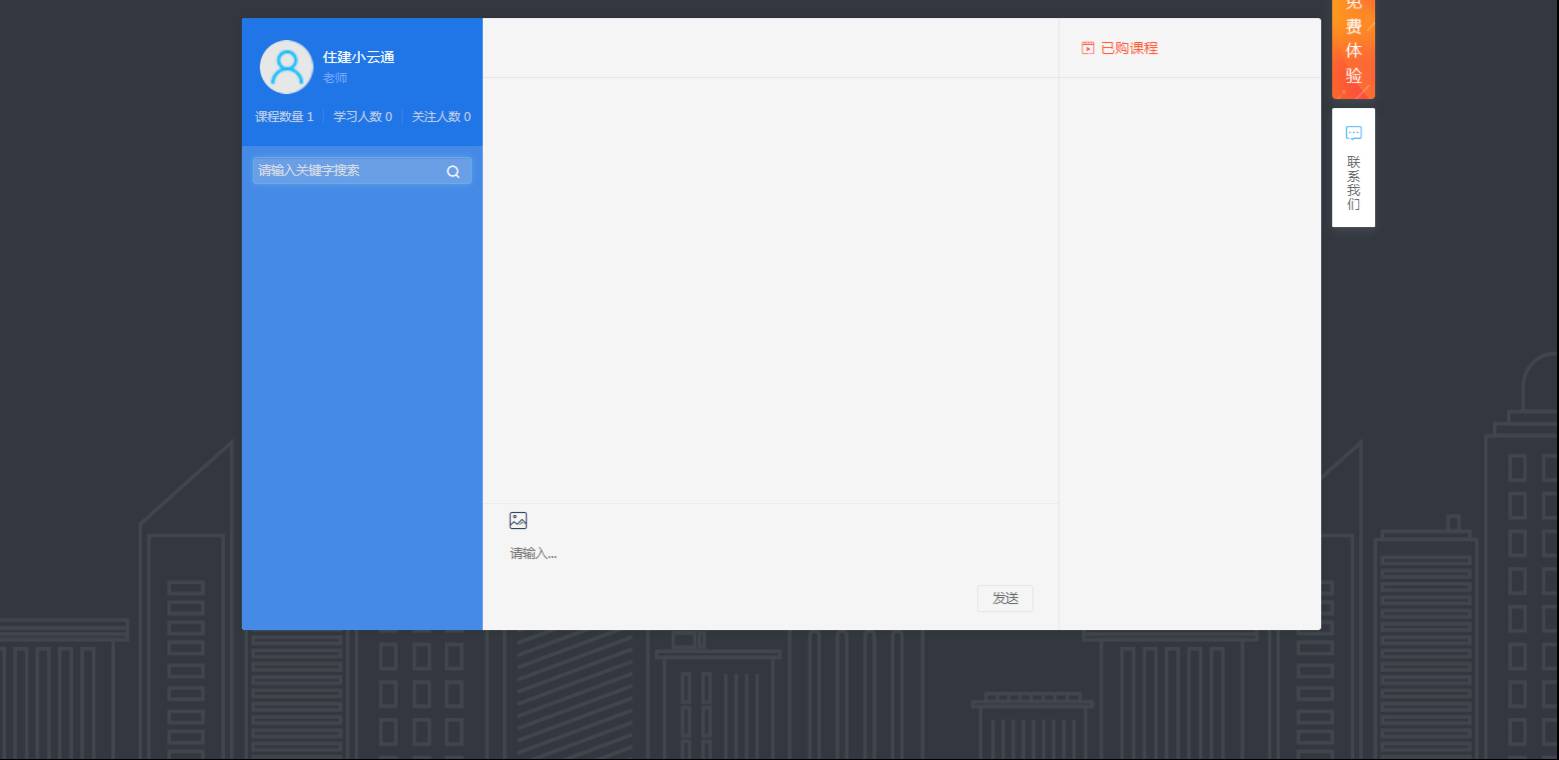Click the 联系我们 chat bubble icon
Screen dimensions: 1559x760
pyautogui.click(x=1353, y=133)
